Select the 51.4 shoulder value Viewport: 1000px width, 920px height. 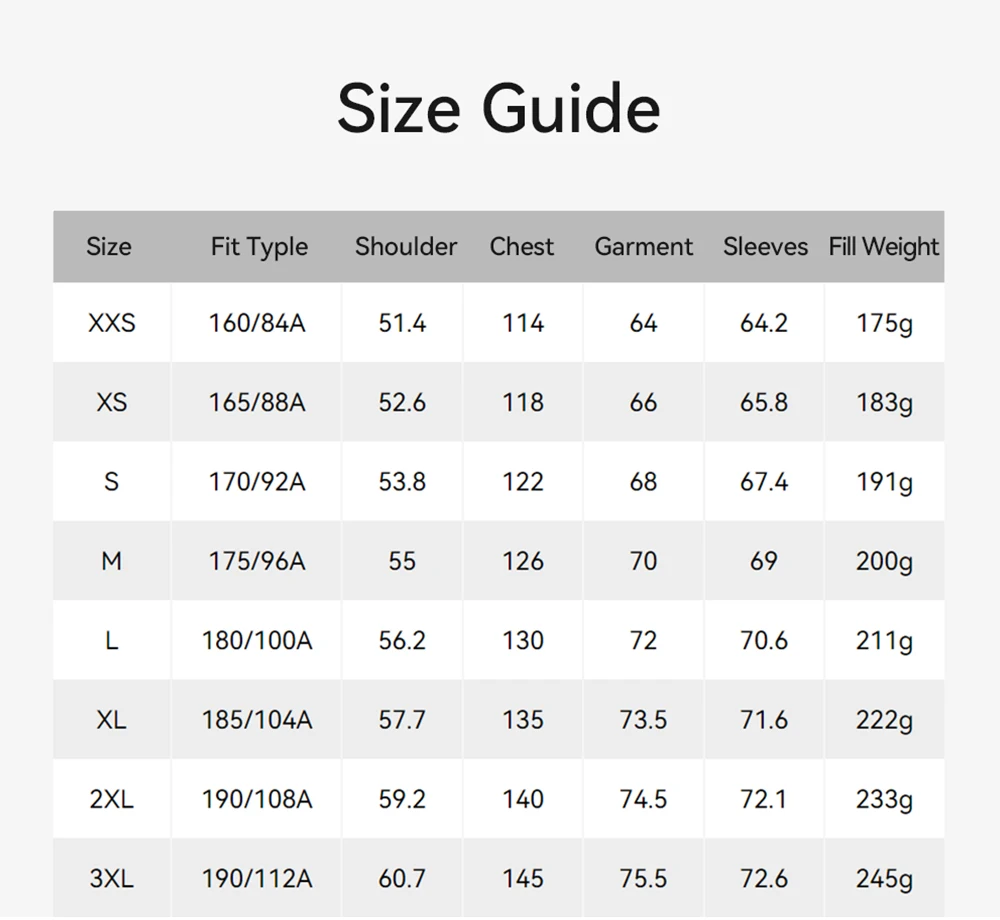click(402, 323)
